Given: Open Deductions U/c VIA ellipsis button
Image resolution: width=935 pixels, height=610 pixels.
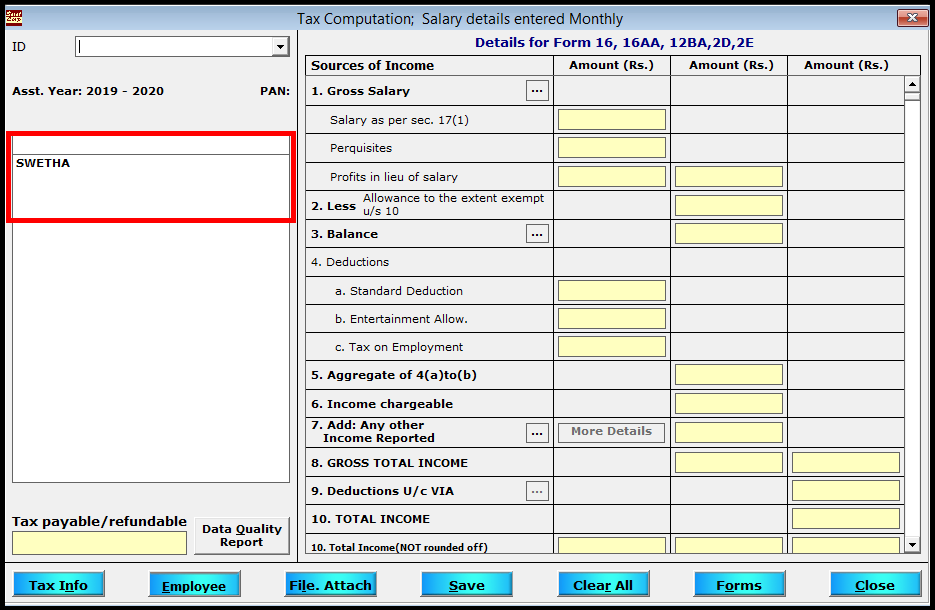Looking at the screenshot, I should pos(537,491).
